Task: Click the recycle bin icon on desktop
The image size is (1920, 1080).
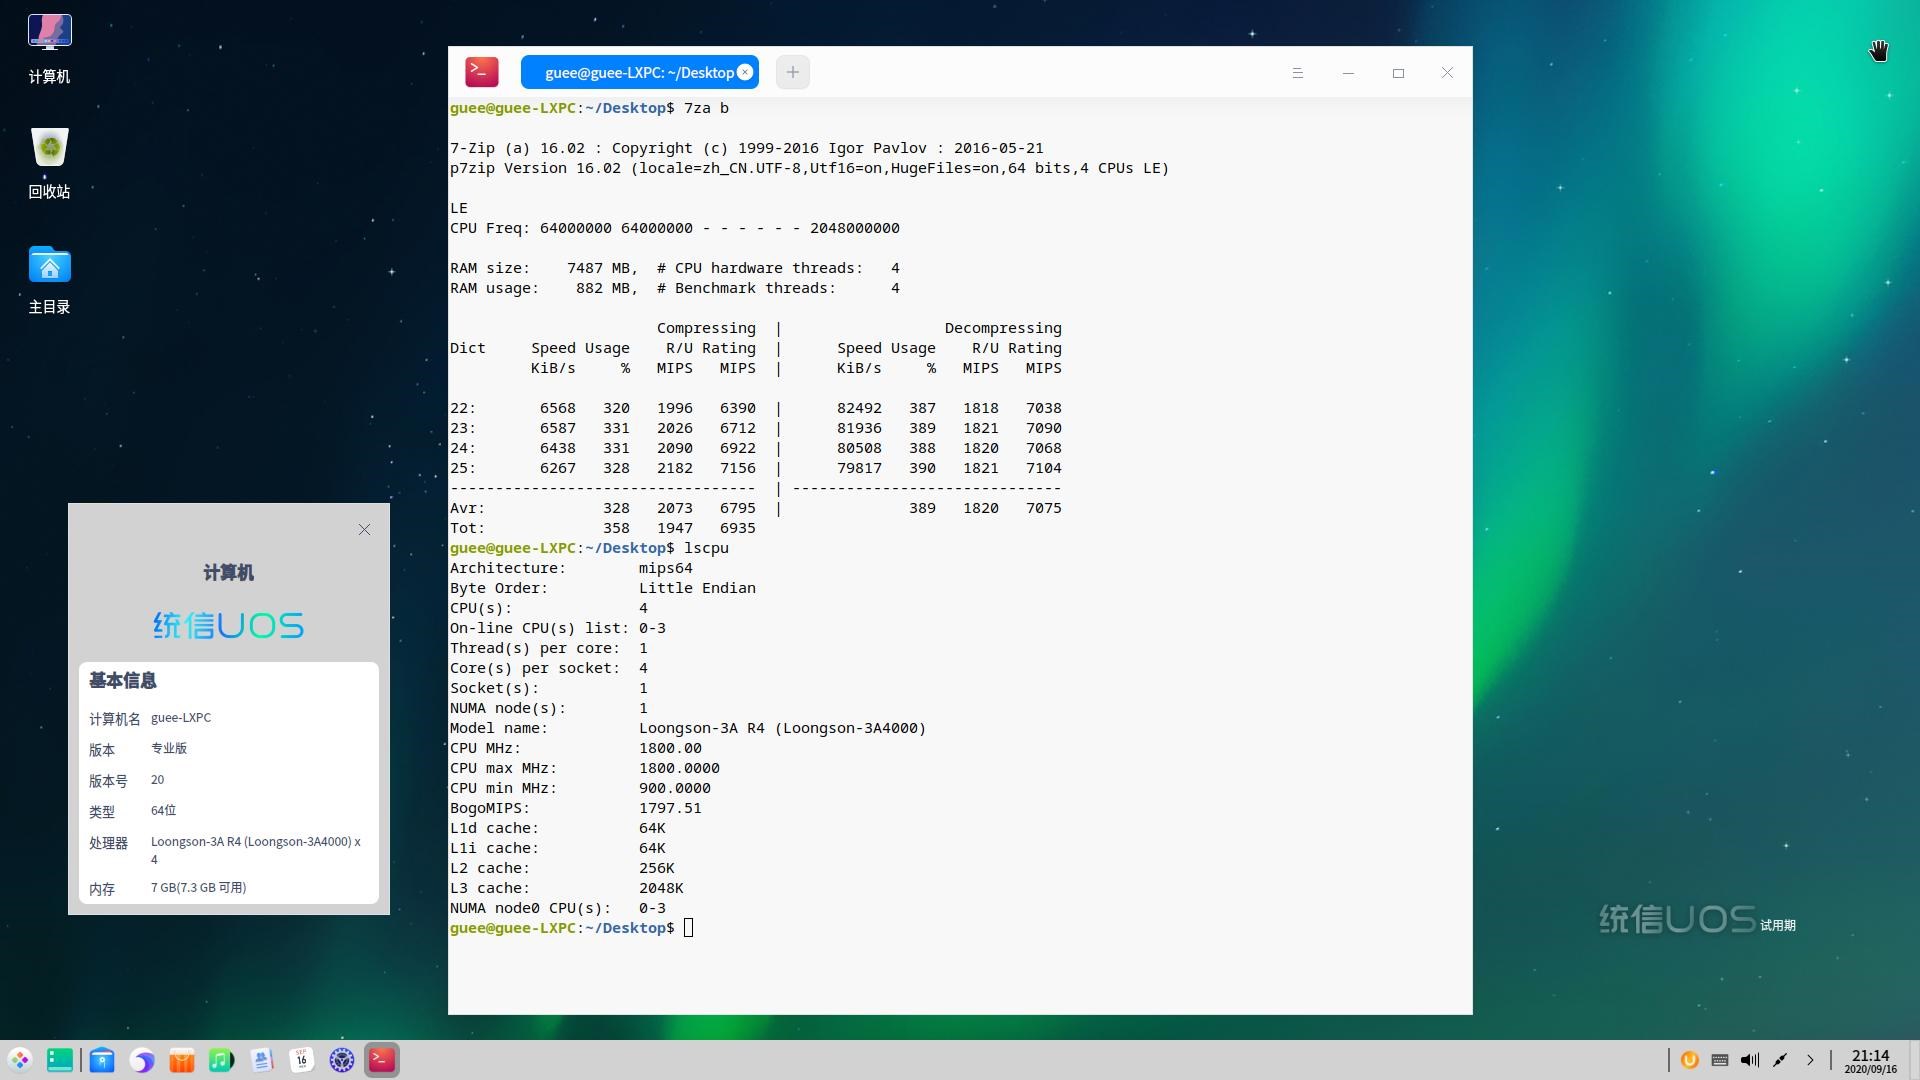Action: pyautogui.click(x=49, y=145)
